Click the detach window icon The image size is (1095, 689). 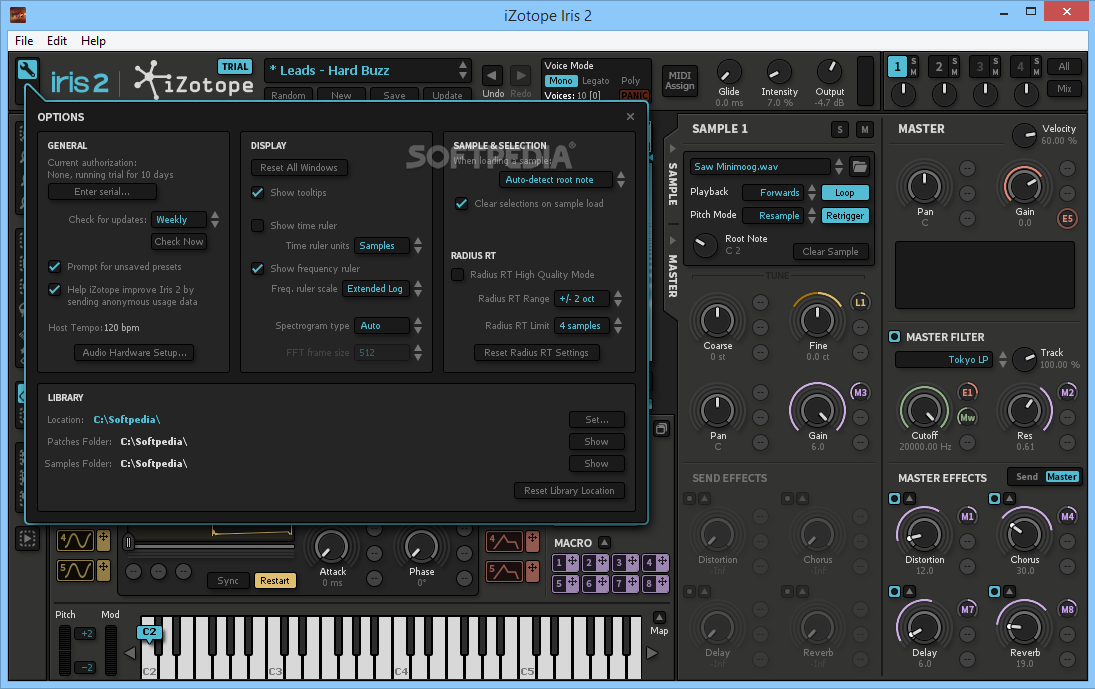click(x=661, y=429)
